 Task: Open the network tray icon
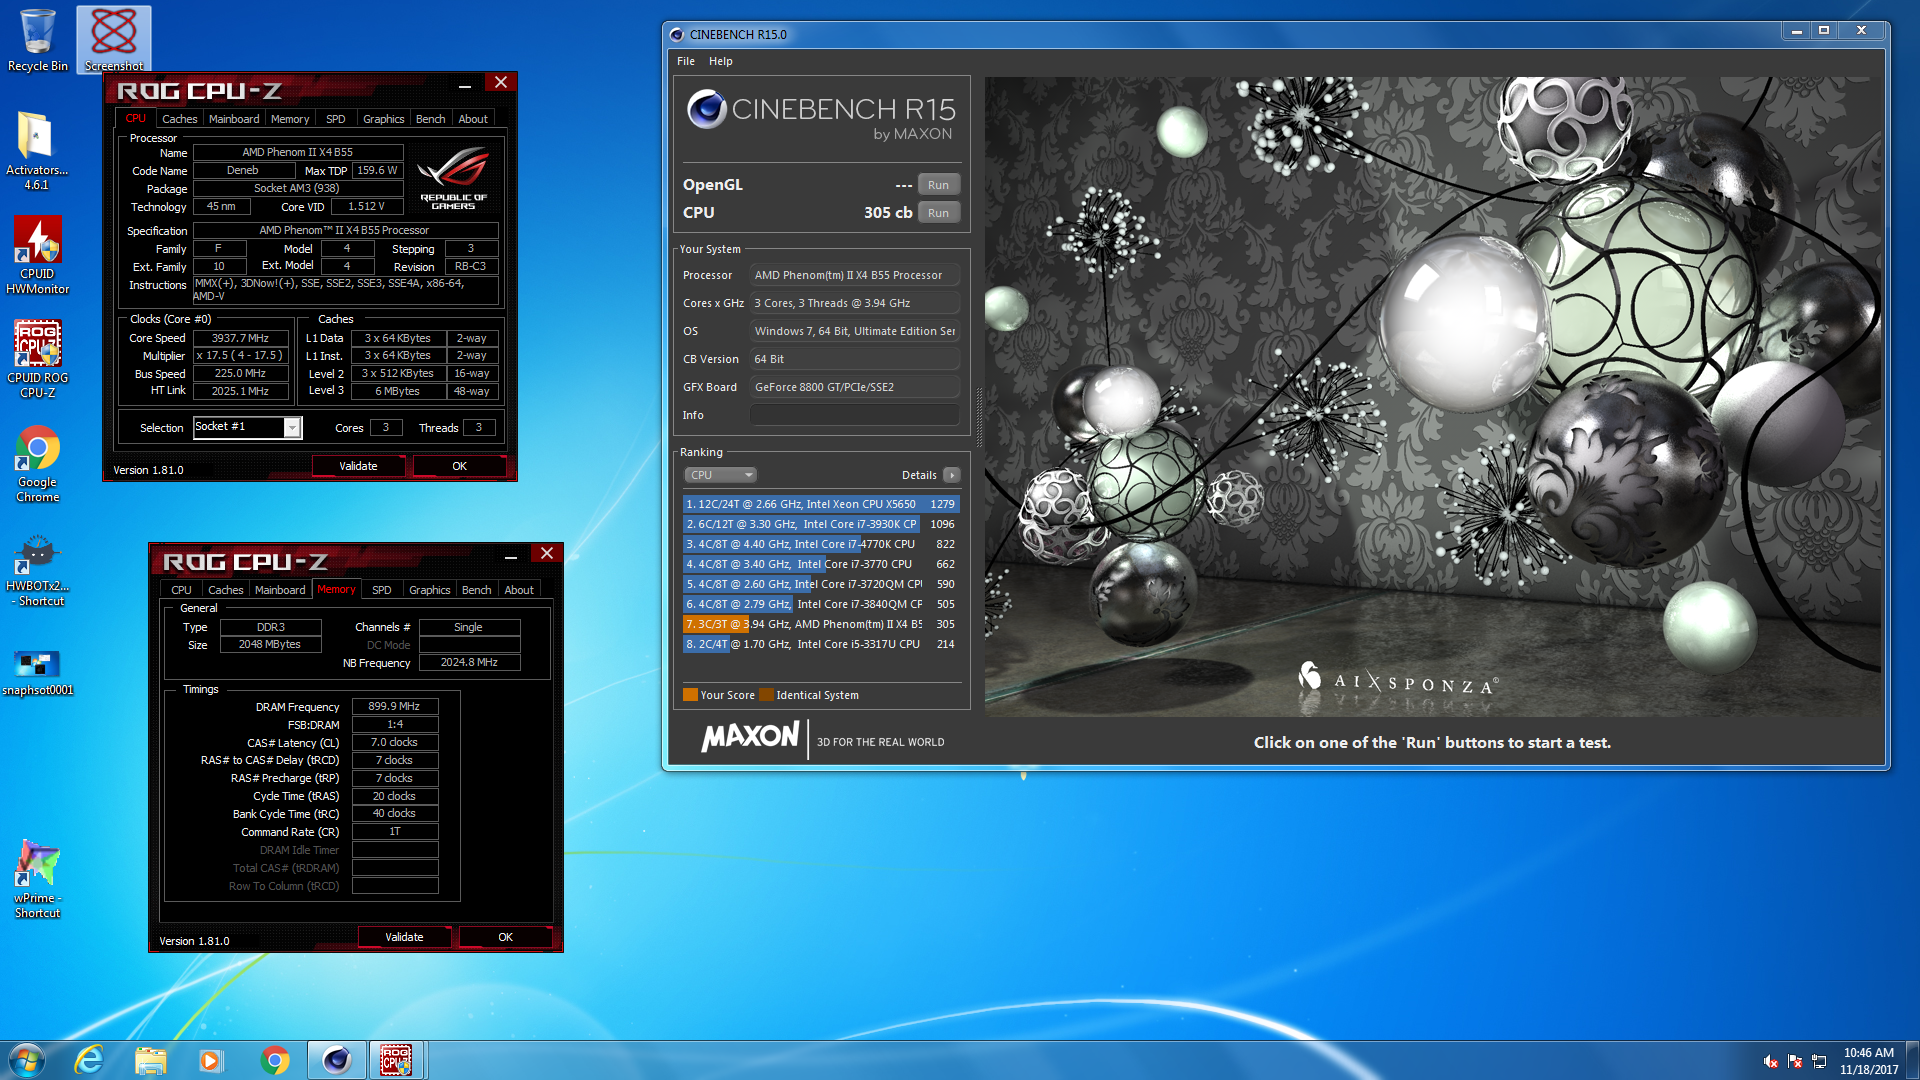(x=1819, y=1061)
